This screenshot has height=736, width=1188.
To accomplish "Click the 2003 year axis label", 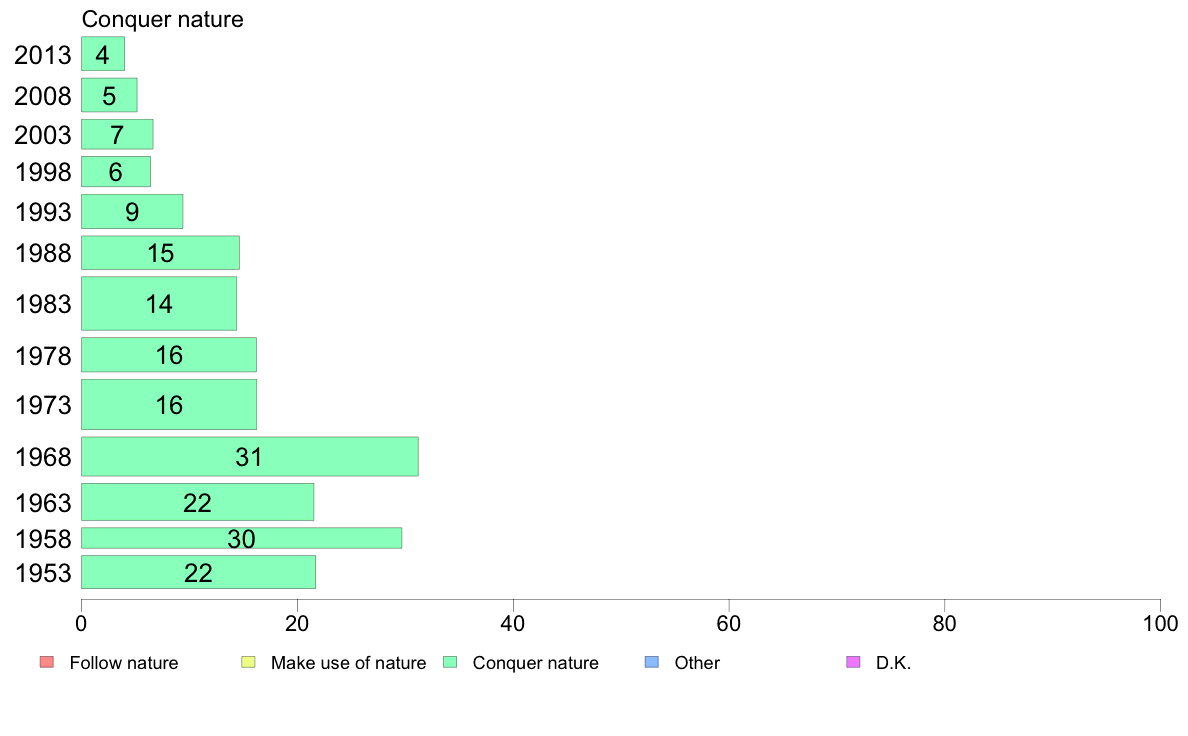I will pyautogui.click(x=43, y=135).
